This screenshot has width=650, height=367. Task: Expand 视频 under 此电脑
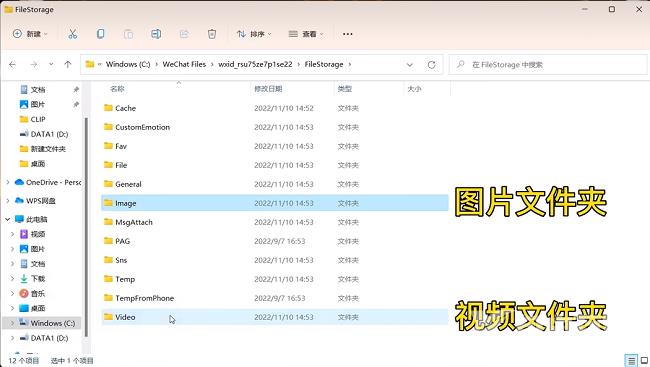[x=12, y=234]
